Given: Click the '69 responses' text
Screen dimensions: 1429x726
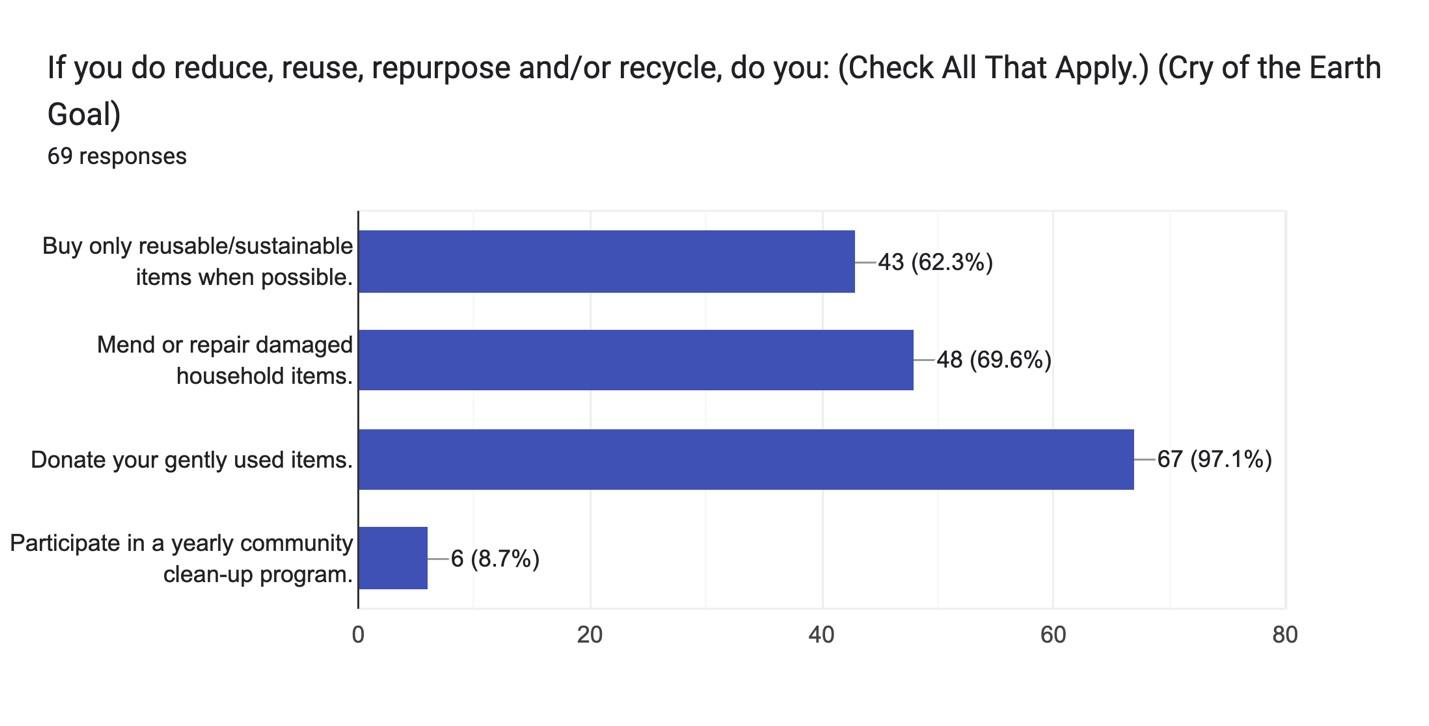Looking at the screenshot, I should (117, 156).
